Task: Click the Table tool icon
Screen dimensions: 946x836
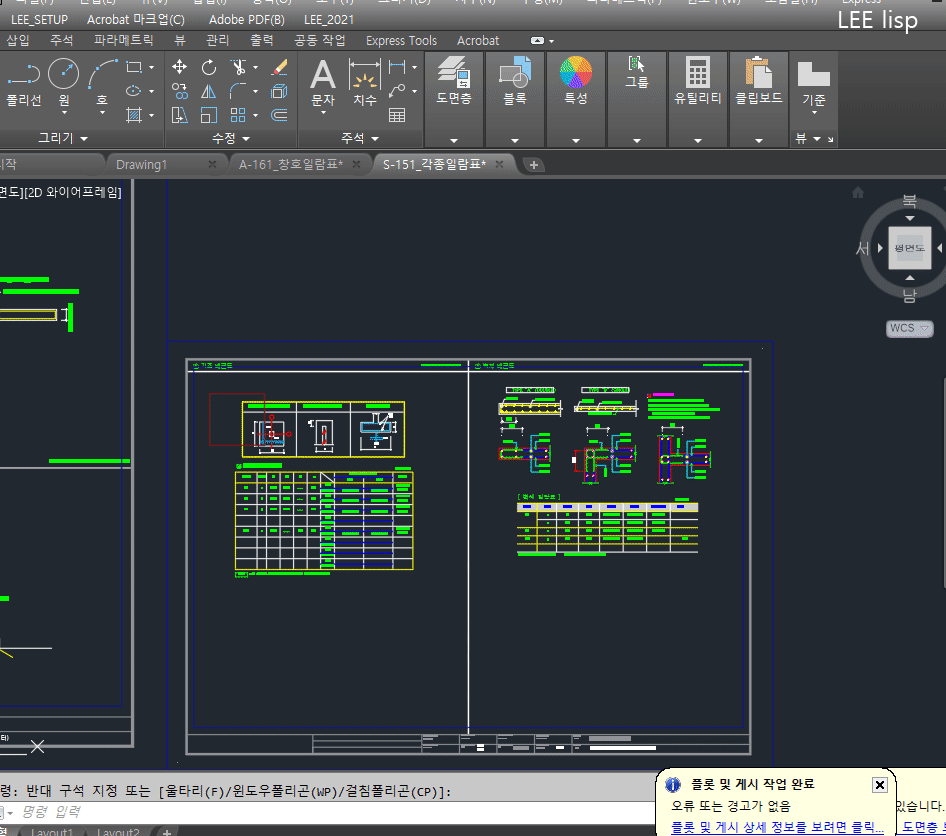Action: 397,115
